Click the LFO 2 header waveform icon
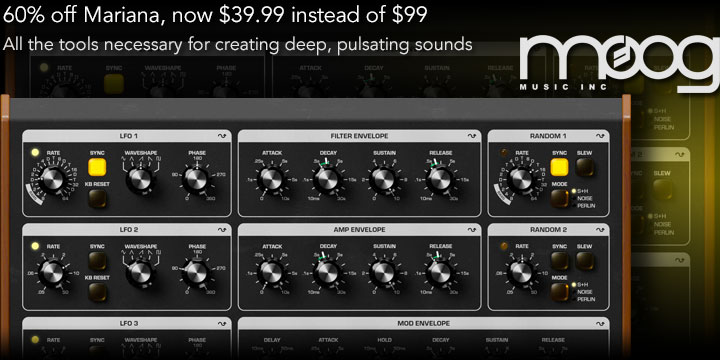Viewport: 720px width, 360px height. pos(222,230)
